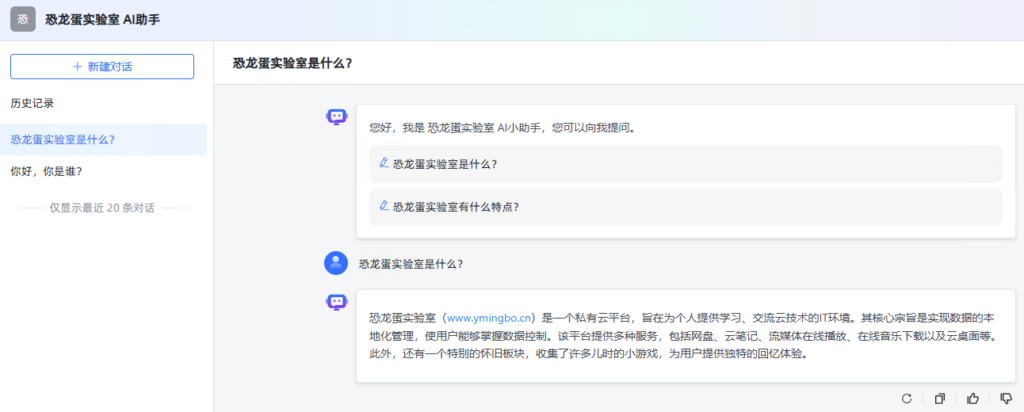The image size is (1024, 412).
Task: Dislike the answer with thumbs-down icon
Action: click(x=1006, y=398)
